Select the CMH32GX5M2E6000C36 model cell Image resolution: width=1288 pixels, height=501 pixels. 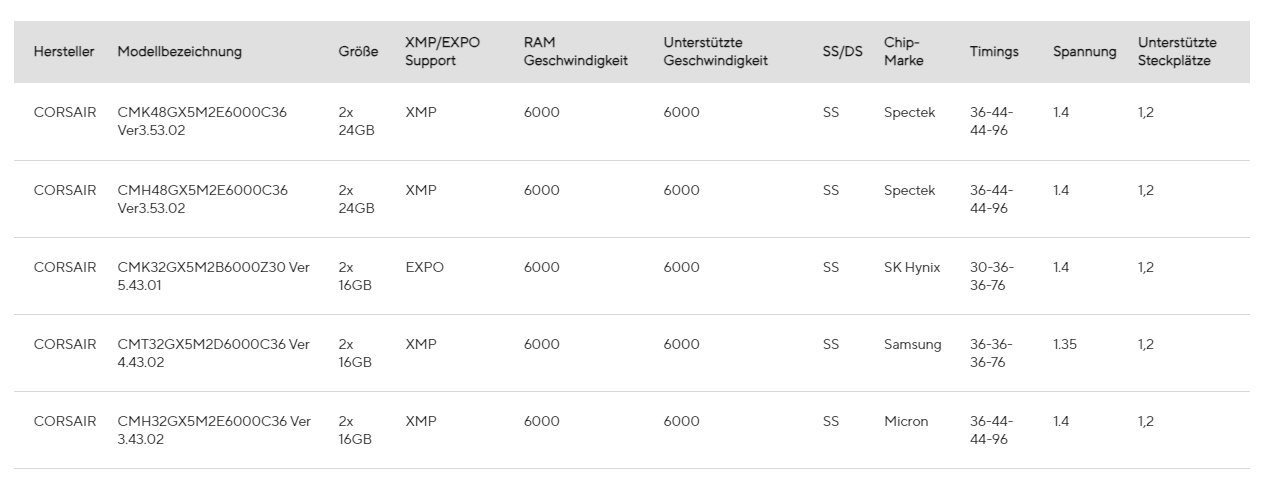tap(214, 430)
